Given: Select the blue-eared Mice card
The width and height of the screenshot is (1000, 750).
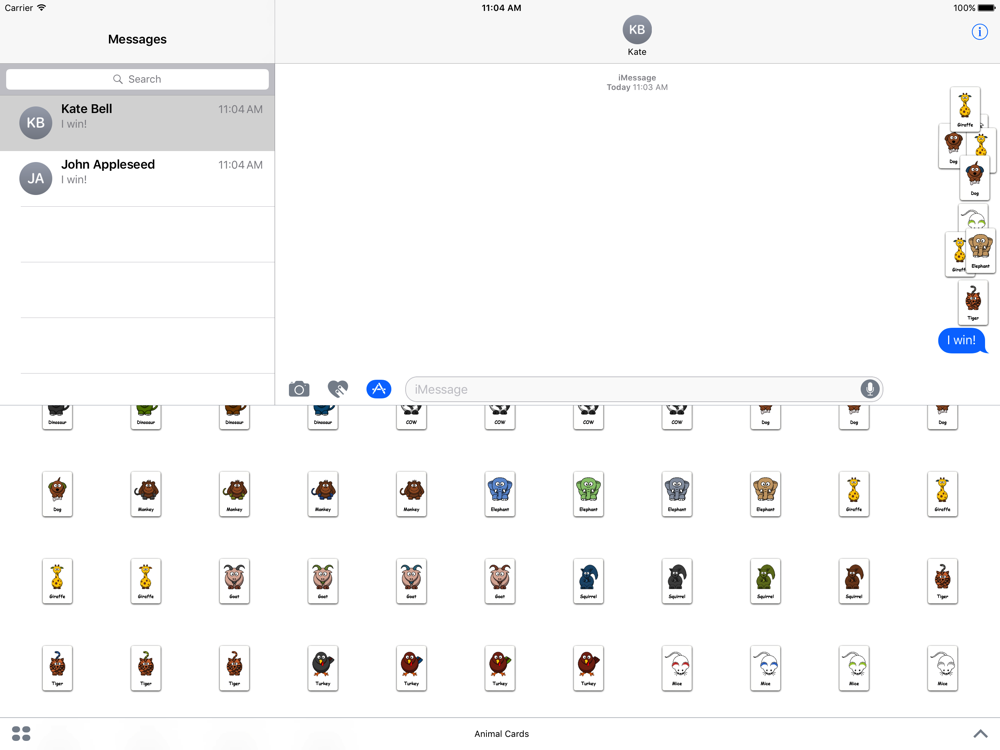Looking at the screenshot, I should [x=765, y=668].
